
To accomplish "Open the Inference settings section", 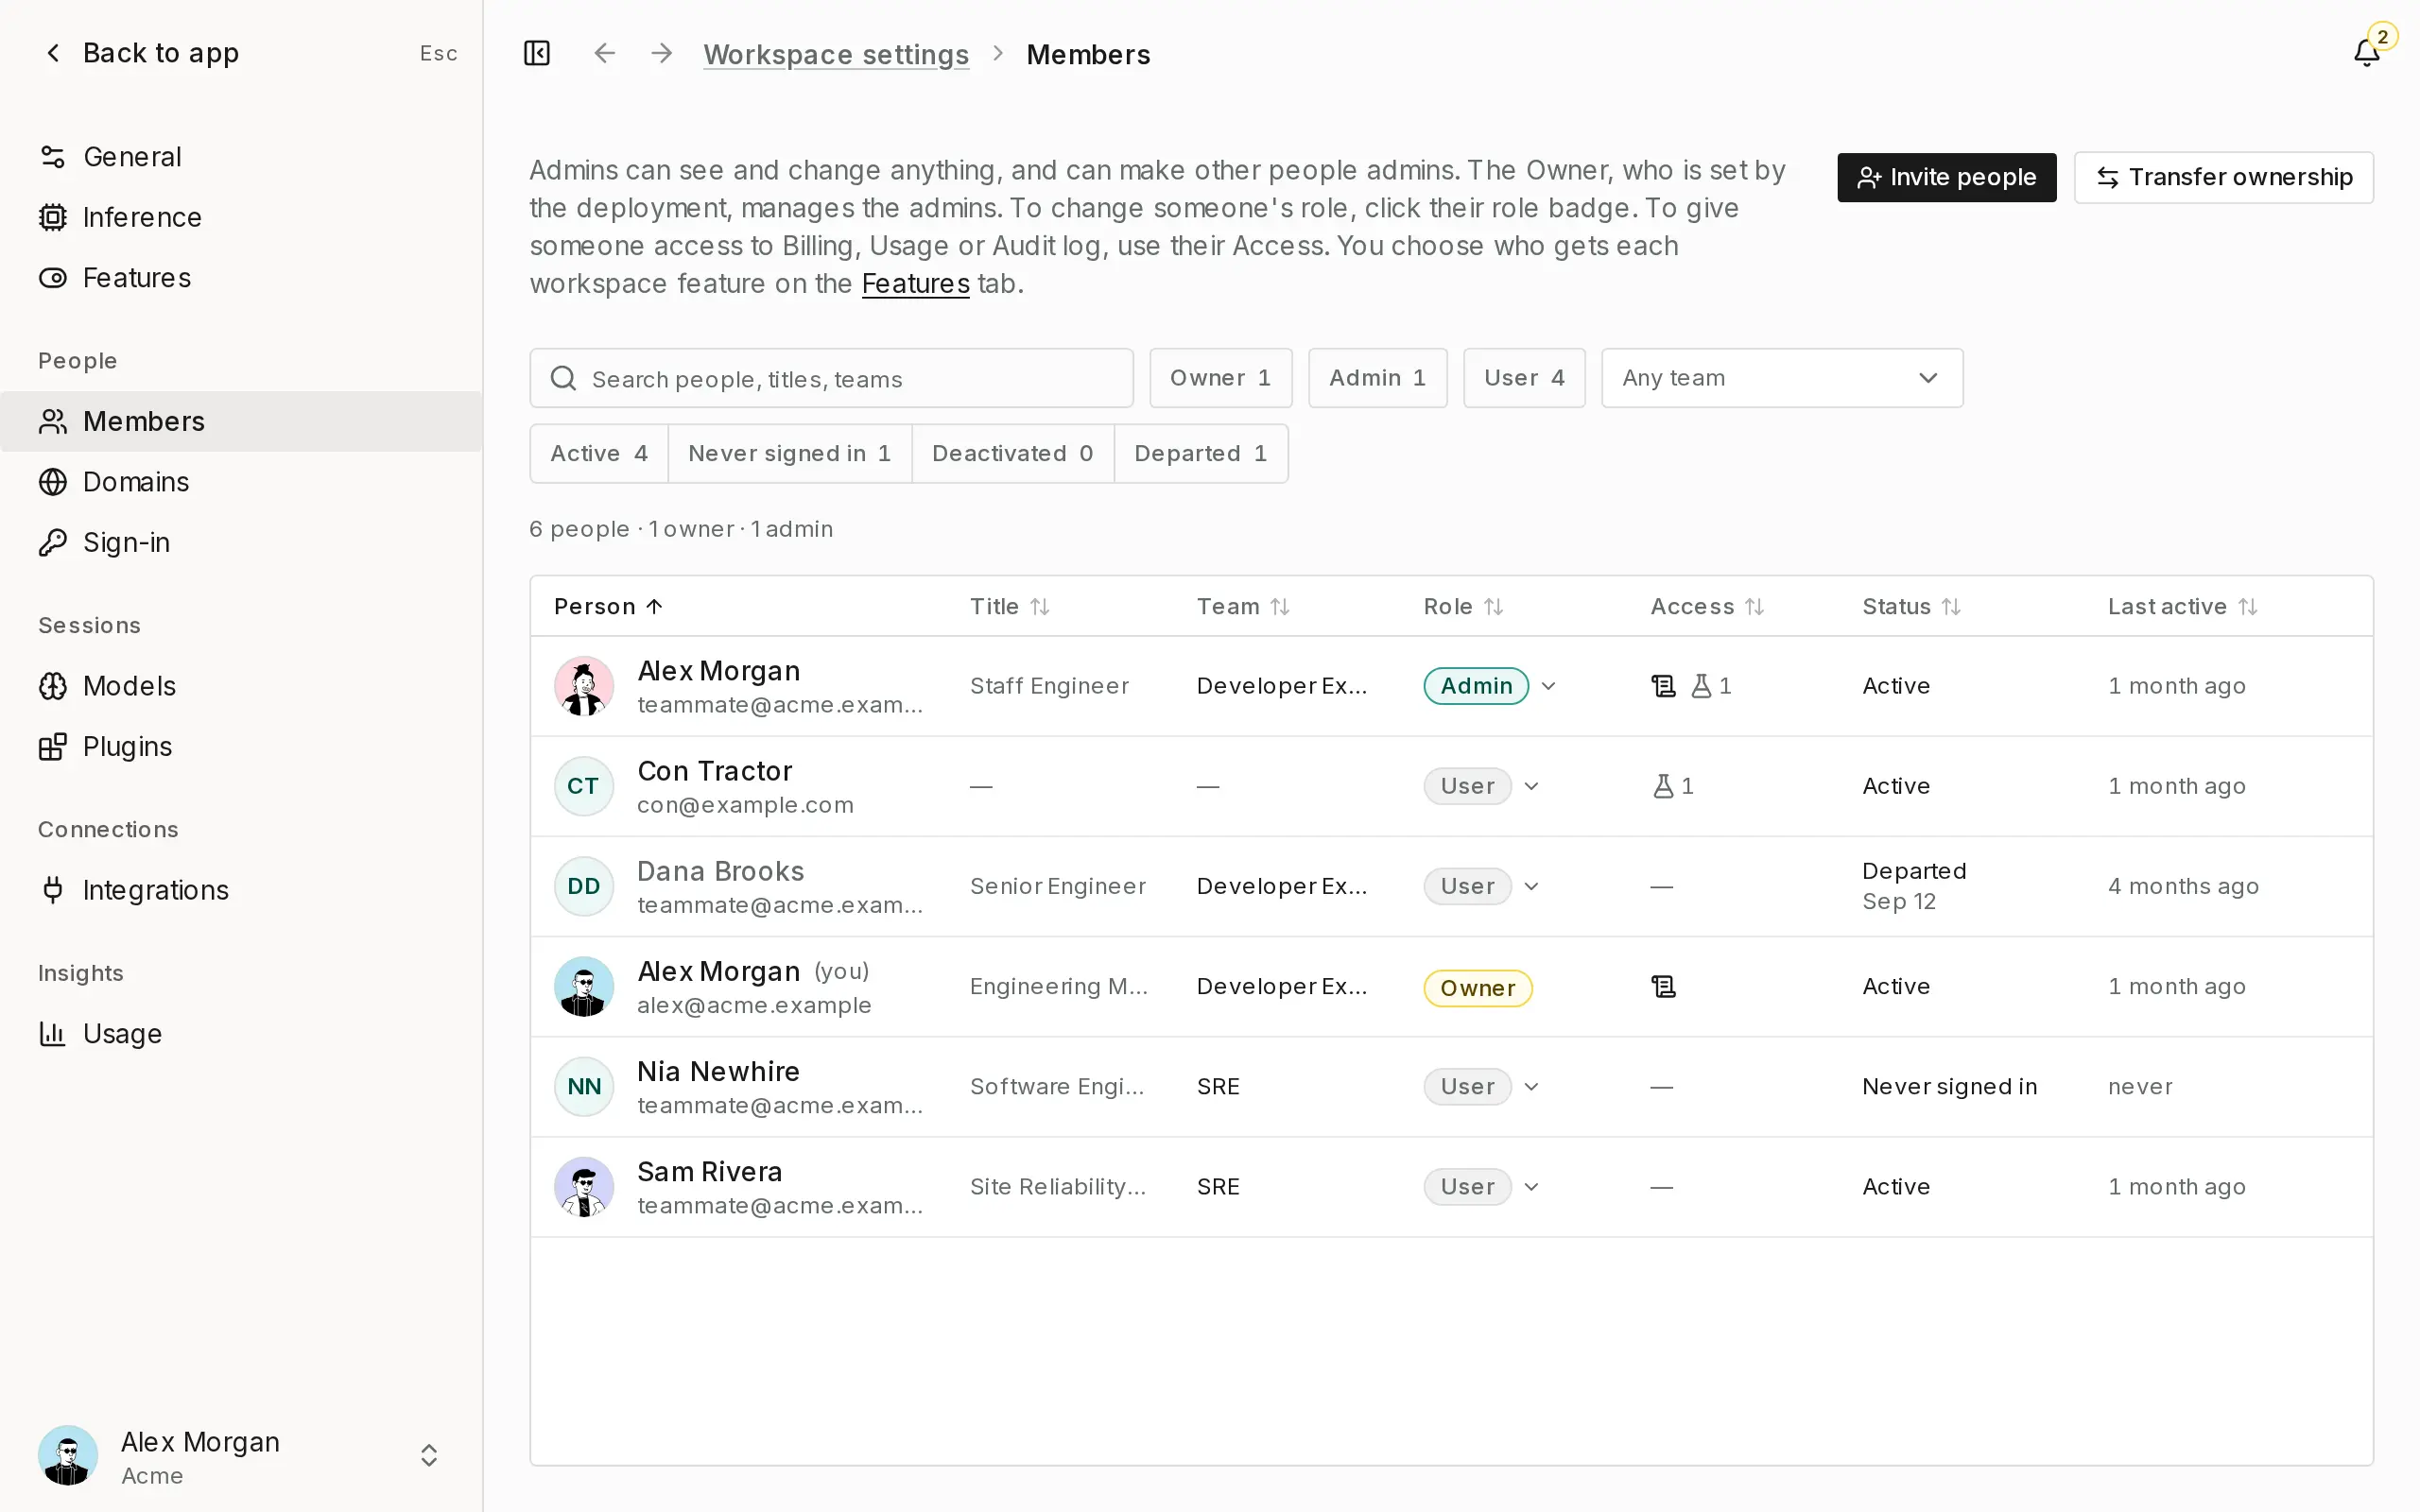I will tap(241, 217).
